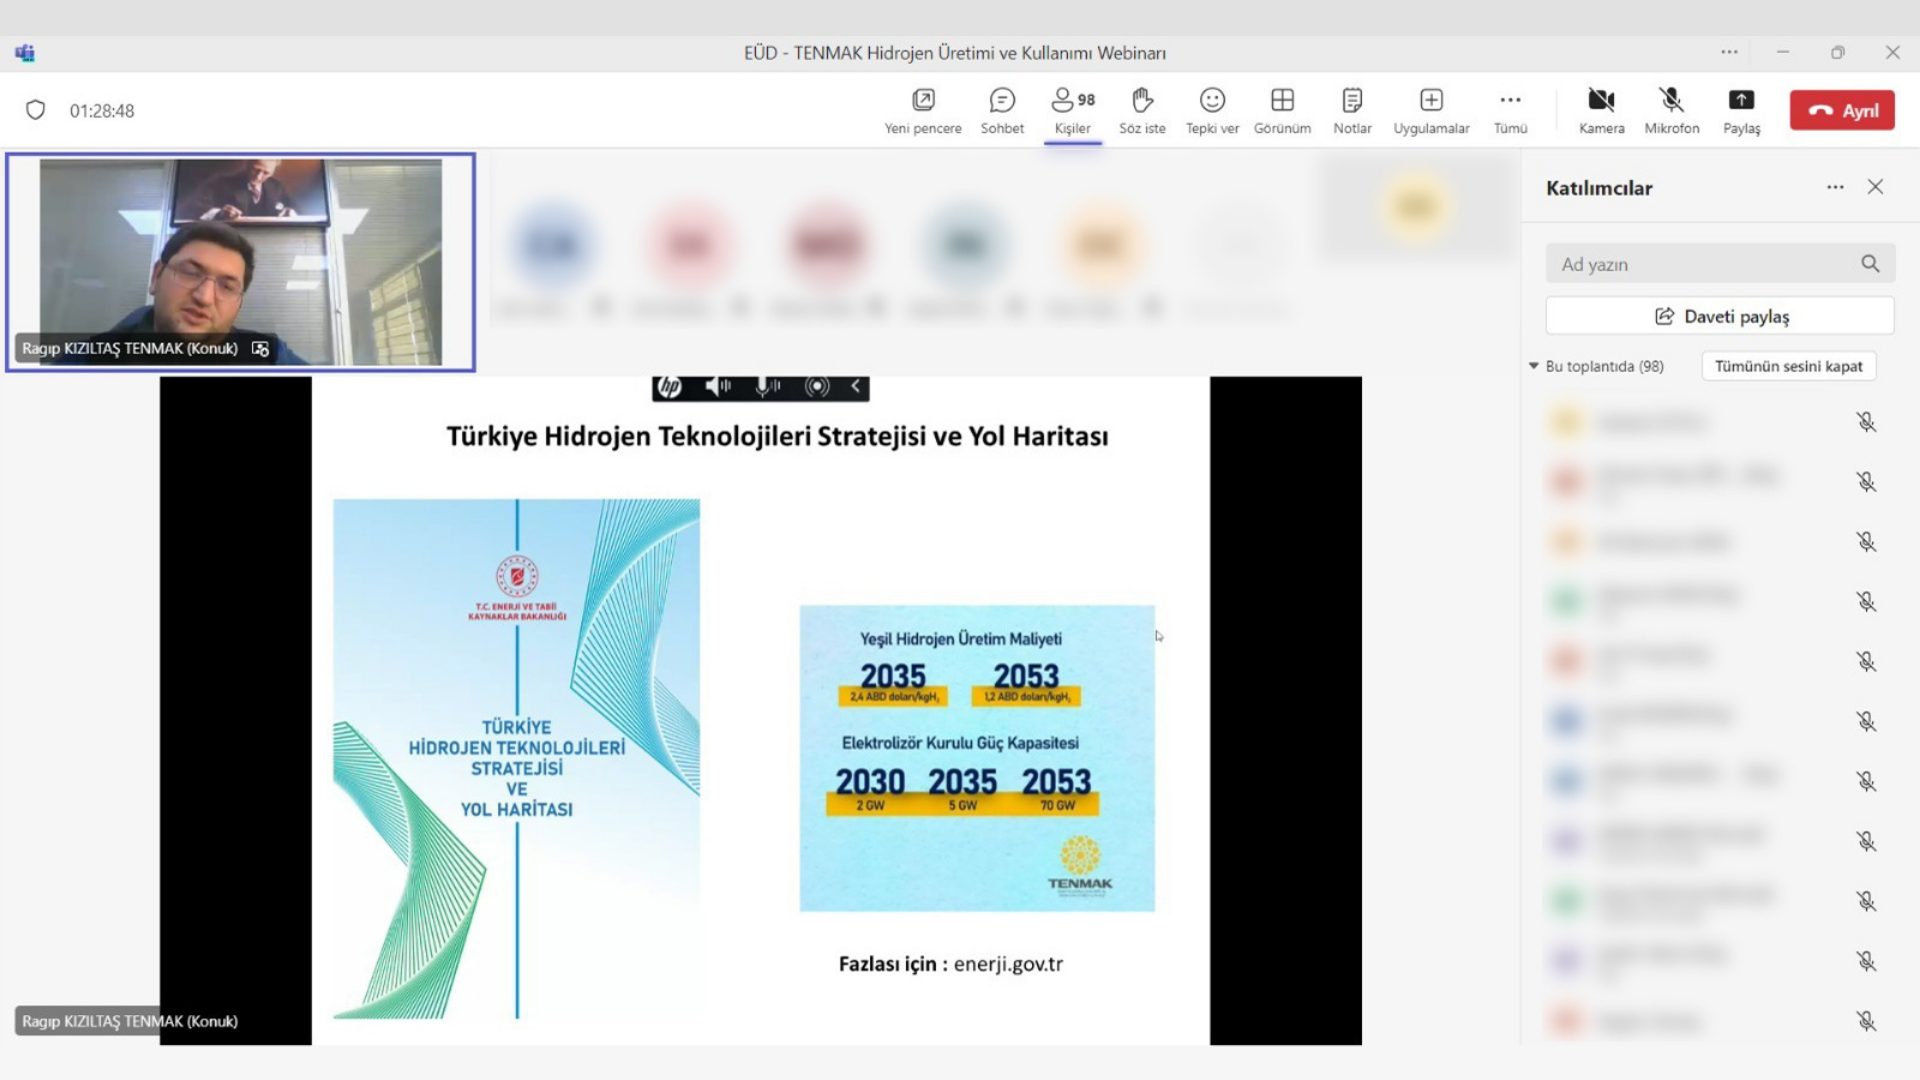Click record-style icon in shared overlay bar
1920x1080 pixels.
point(817,387)
